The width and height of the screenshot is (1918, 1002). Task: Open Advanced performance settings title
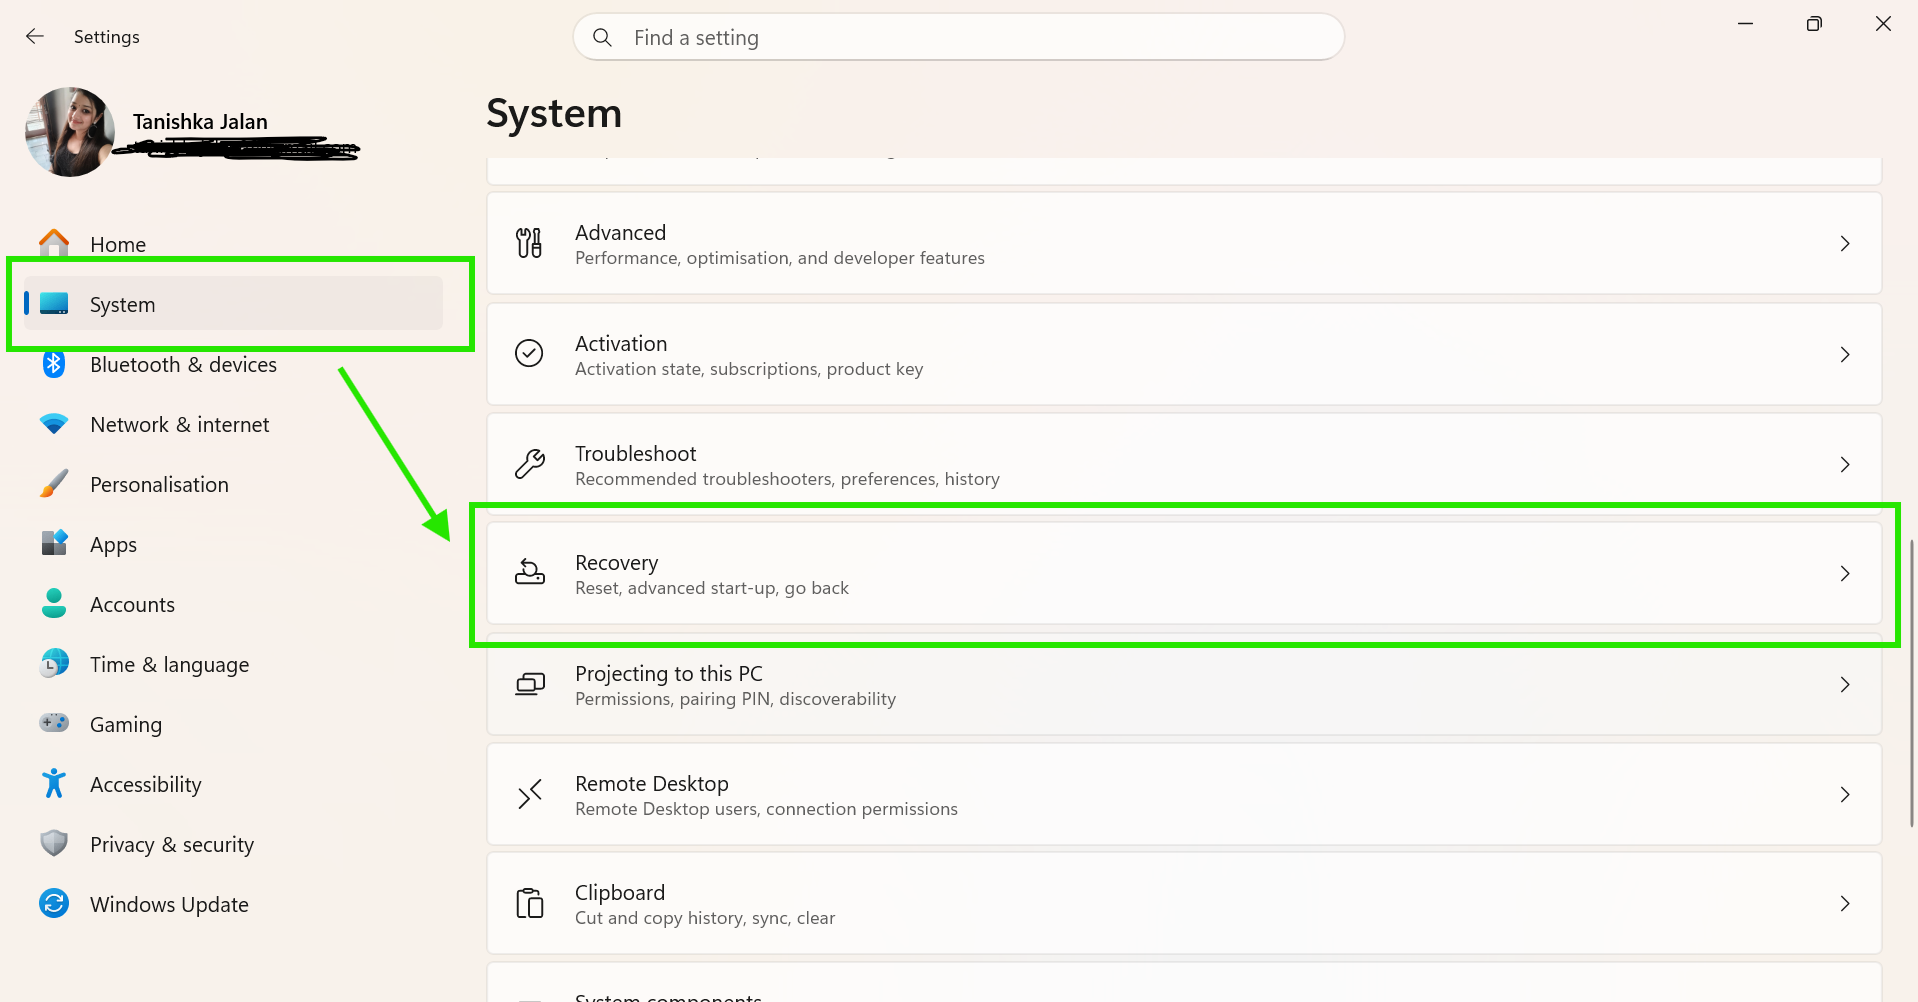[620, 232]
